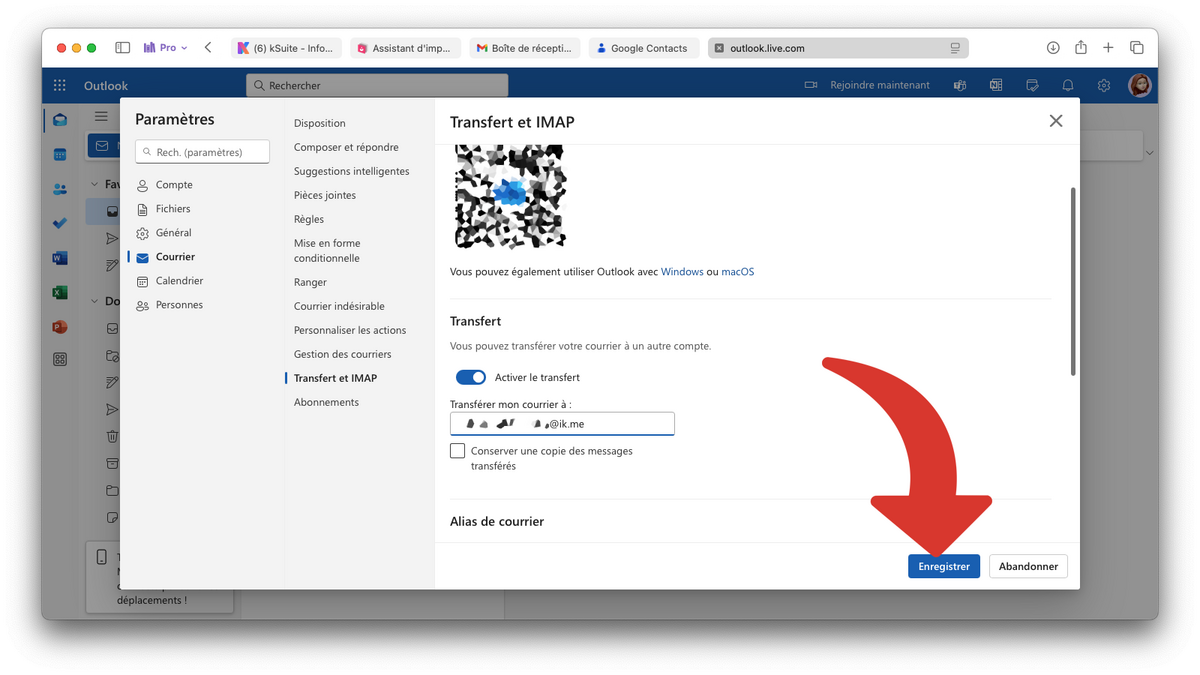
Task: Click the Transférer mon courrier à field
Action: (x=562, y=424)
